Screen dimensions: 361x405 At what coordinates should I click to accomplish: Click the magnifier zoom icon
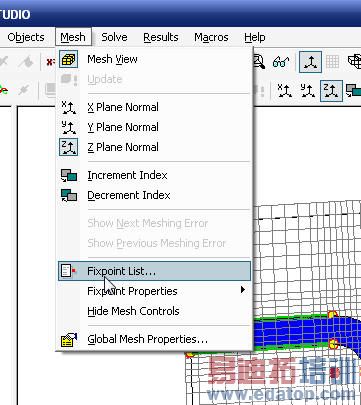tap(259, 62)
